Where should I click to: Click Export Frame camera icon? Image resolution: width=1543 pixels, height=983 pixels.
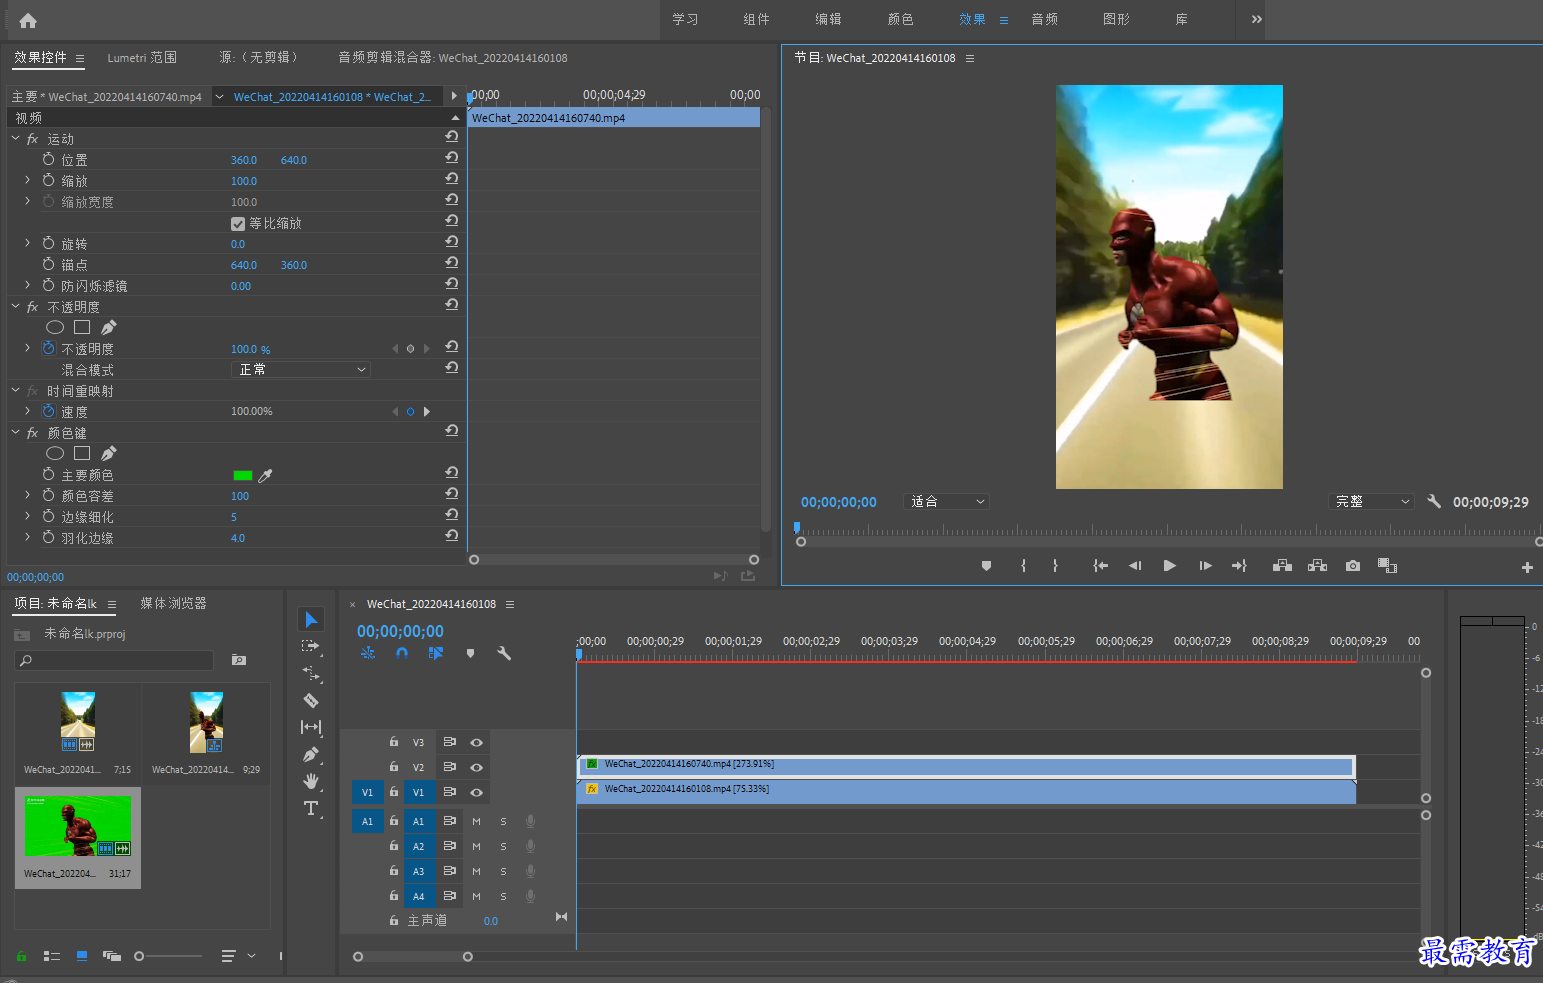[1353, 566]
